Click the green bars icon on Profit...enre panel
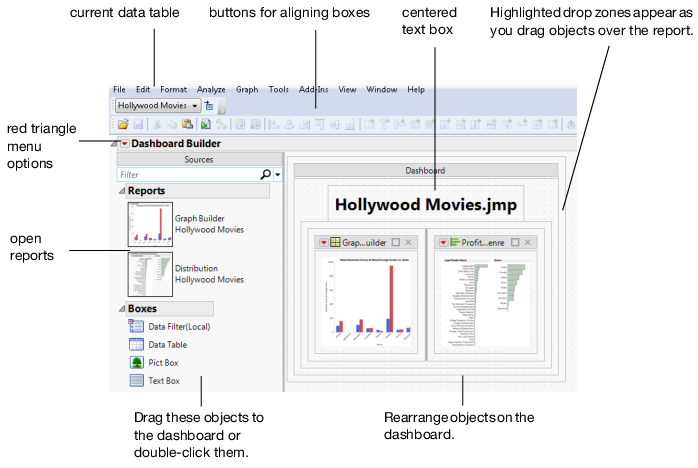698x468 pixels. click(455, 242)
